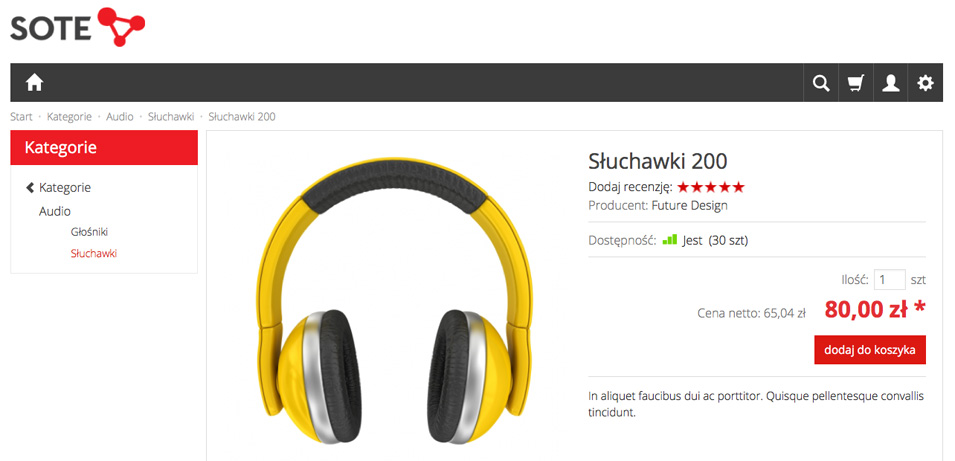Rate product with the first star
The image size is (955, 461).
tap(683, 187)
